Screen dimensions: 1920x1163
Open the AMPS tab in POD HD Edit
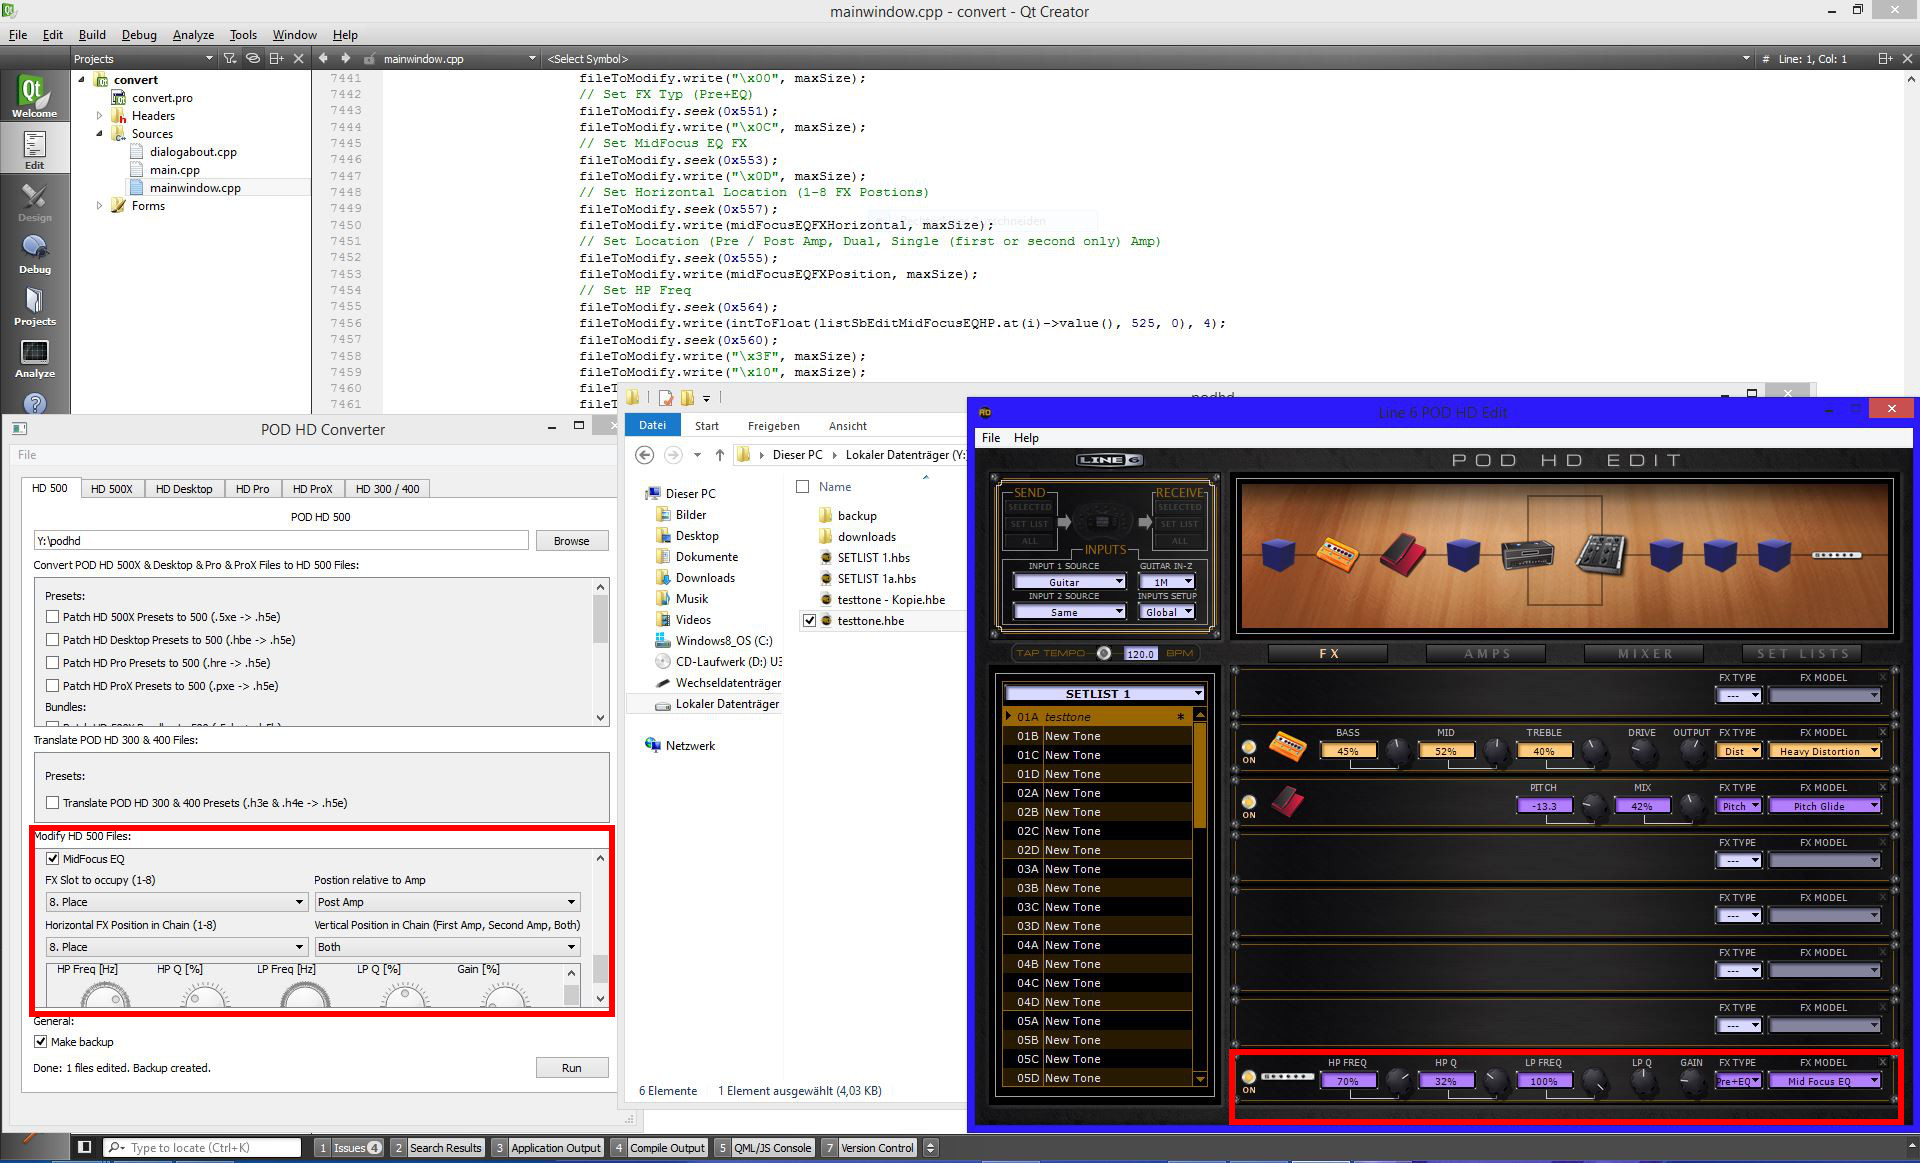point(1486,654)
